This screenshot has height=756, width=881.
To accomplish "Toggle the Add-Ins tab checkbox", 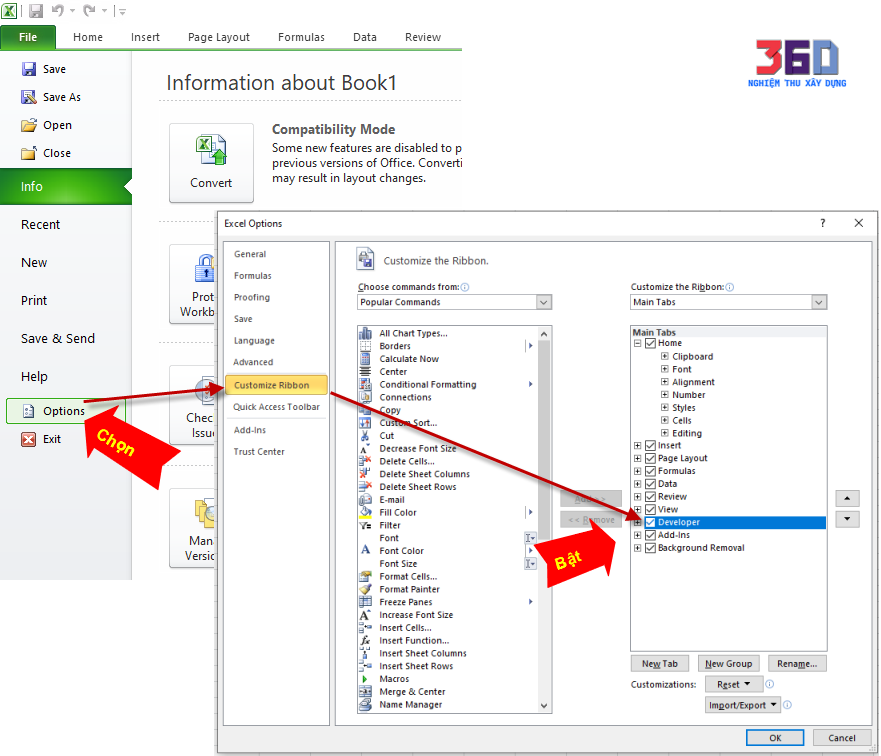I will tap(651, 535).
